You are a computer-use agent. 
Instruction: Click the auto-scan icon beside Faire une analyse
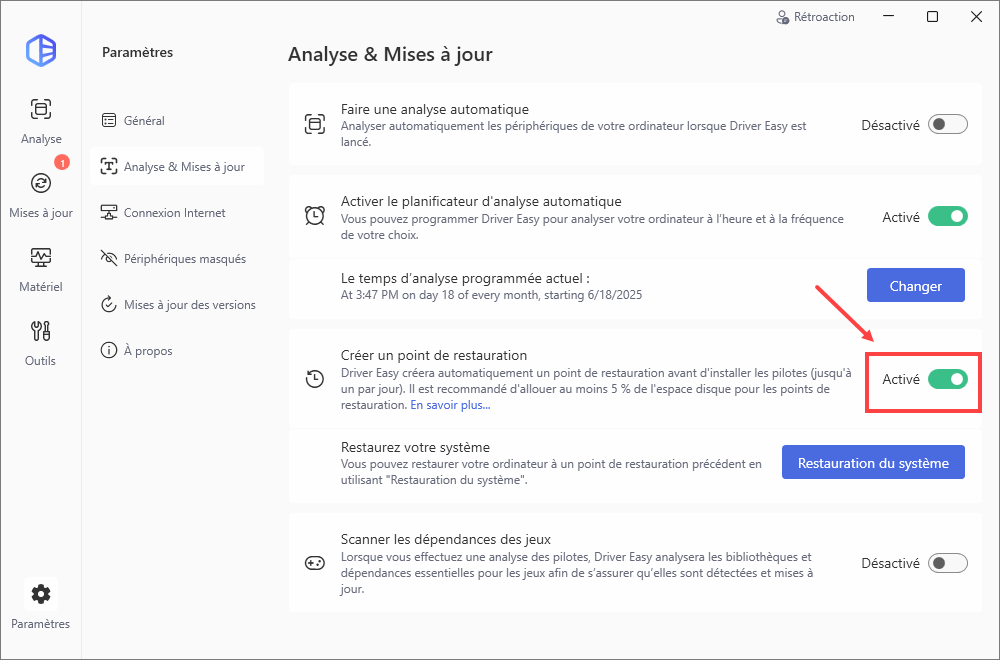(x=314, y=124)
